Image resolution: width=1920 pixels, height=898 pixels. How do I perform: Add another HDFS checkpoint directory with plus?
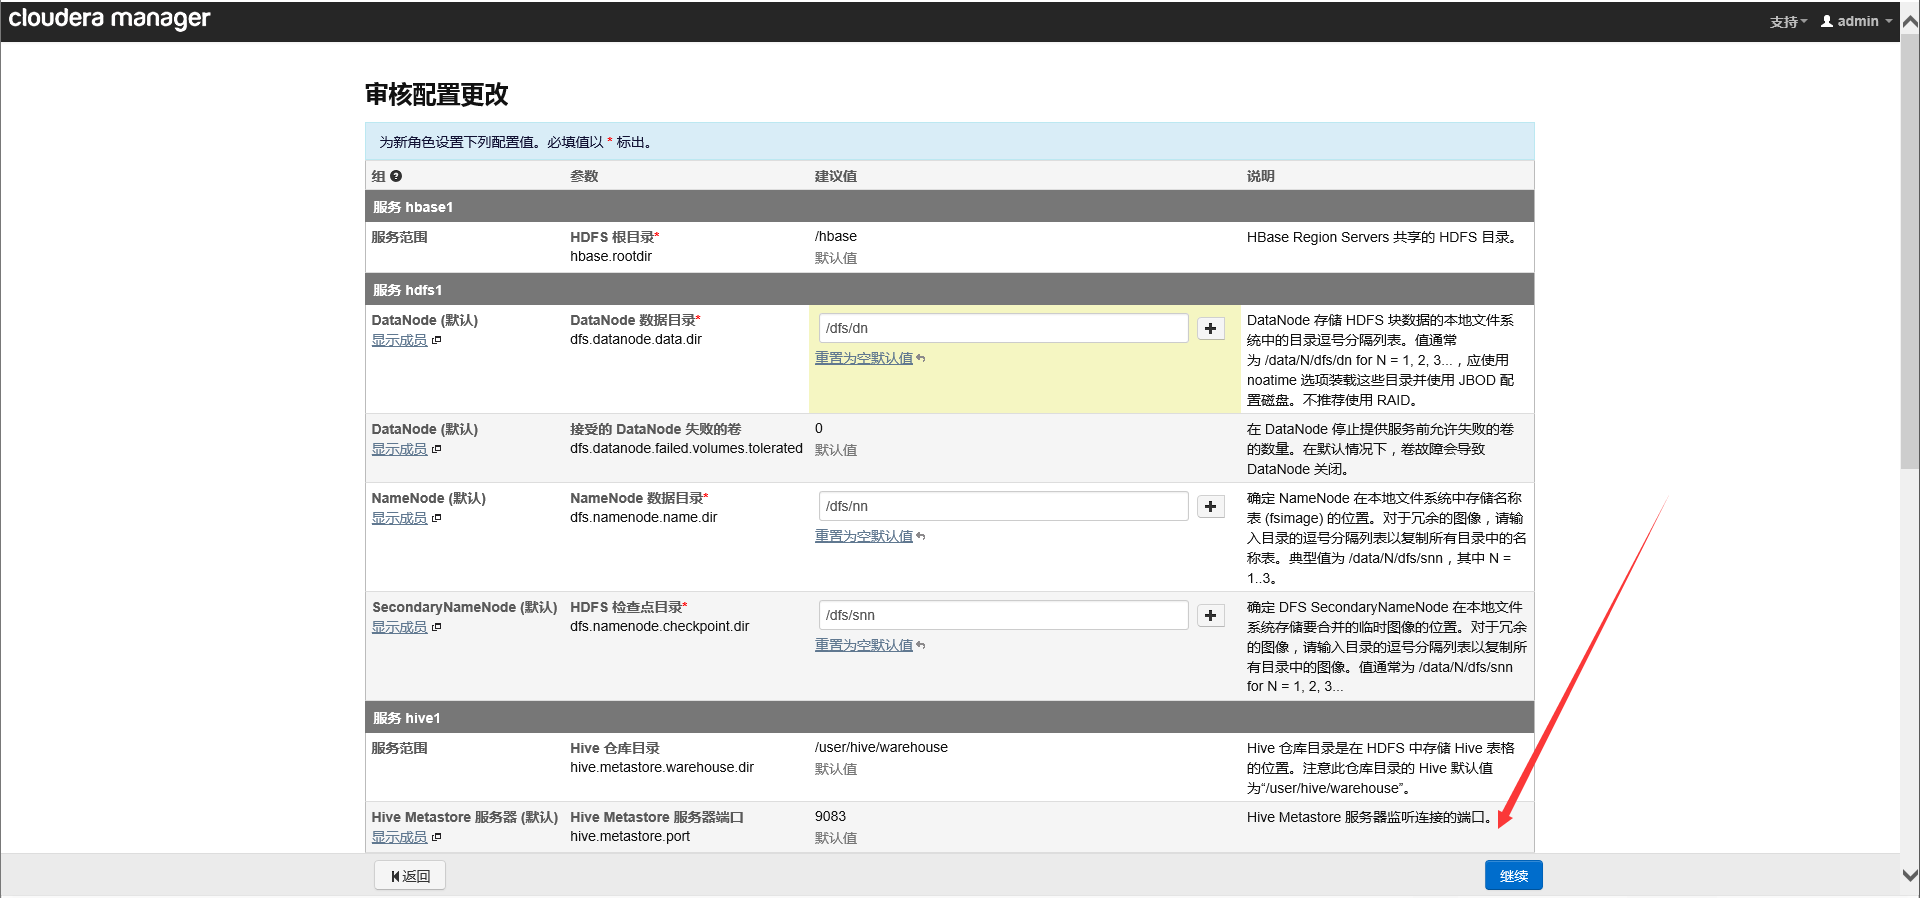click(x=1210, y=615)
